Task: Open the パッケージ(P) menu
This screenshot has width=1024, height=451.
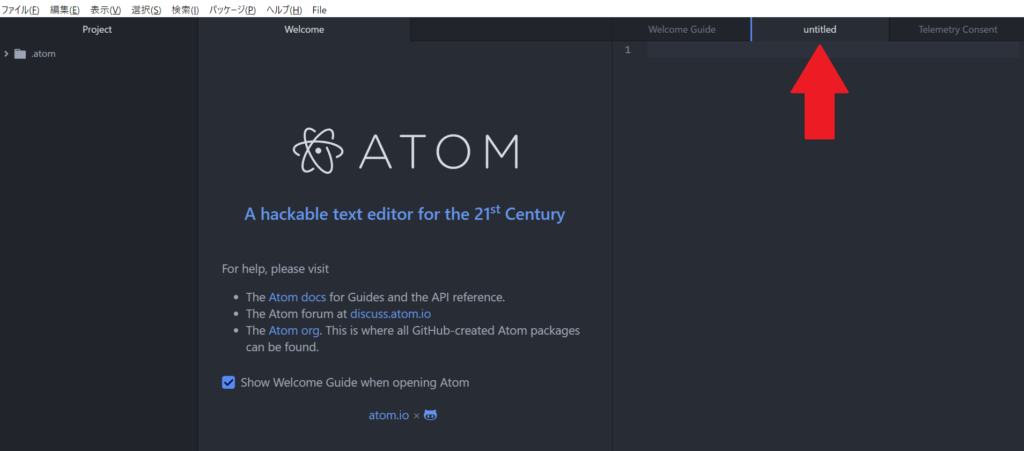Action: [232, 10]
